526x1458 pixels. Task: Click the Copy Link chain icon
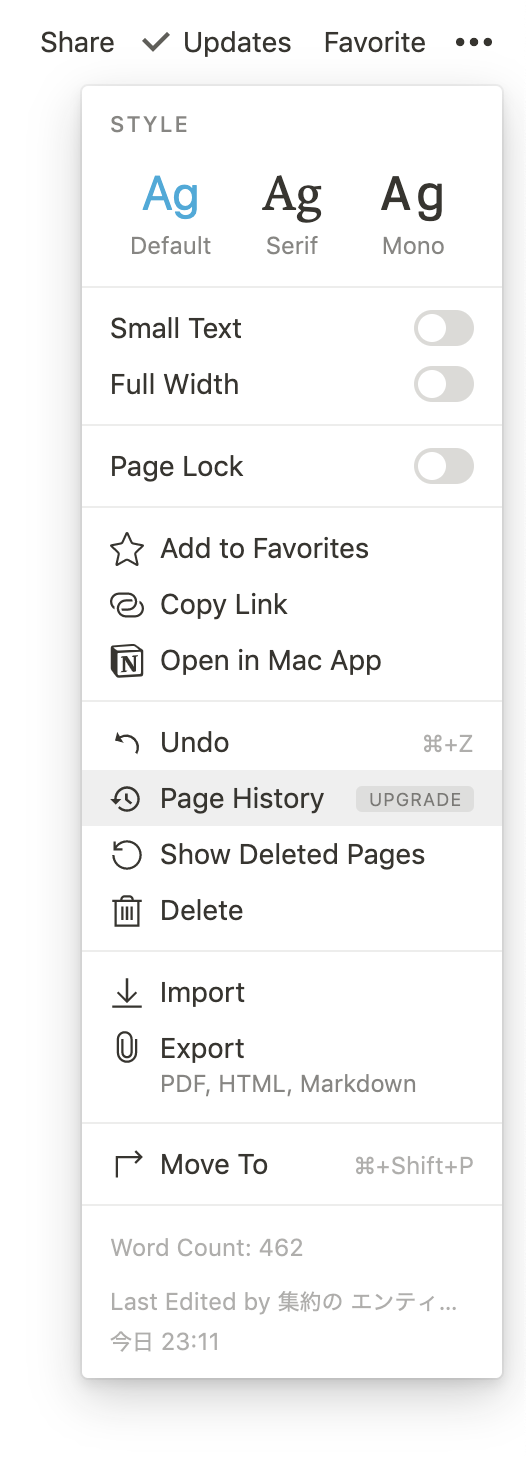[x=127, y=605]
